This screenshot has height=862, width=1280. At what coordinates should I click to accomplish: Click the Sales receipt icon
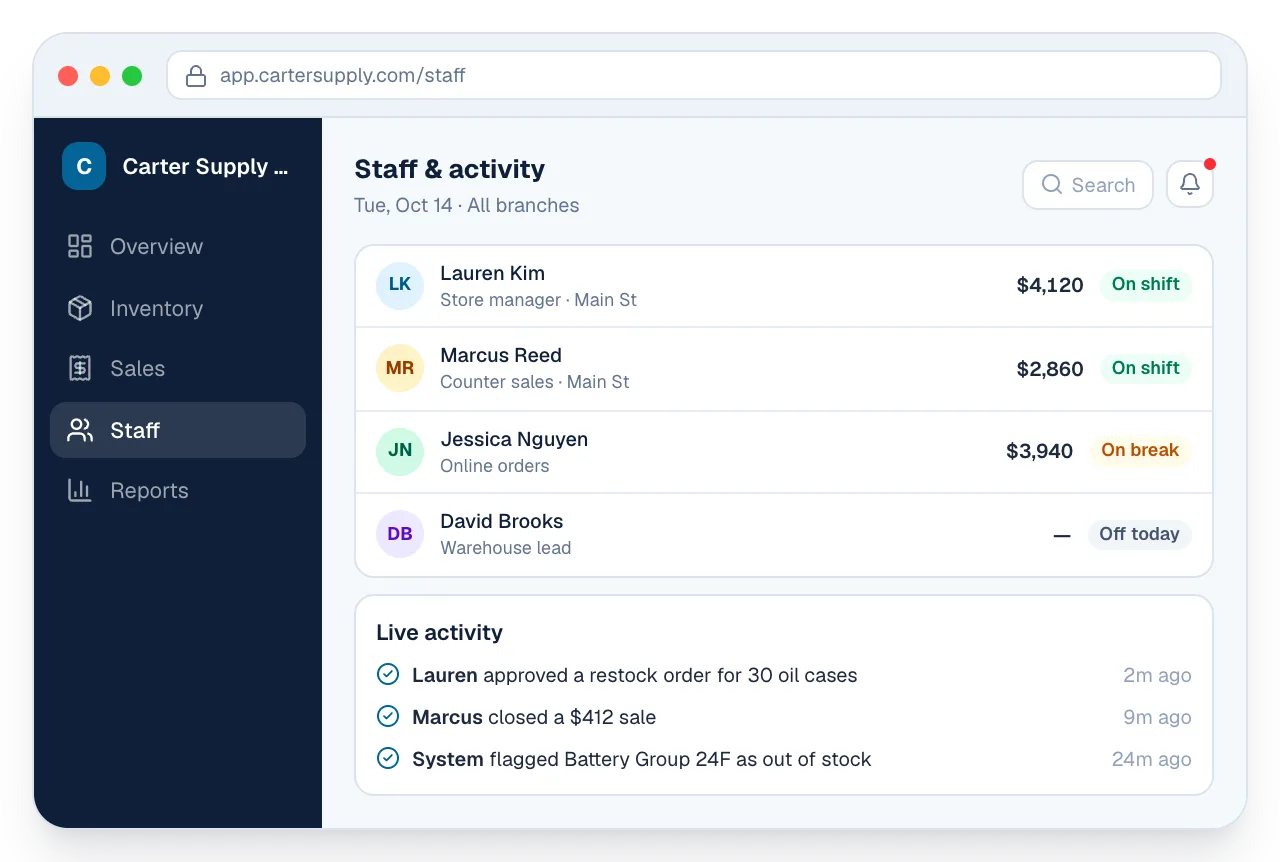click(80, 368)
